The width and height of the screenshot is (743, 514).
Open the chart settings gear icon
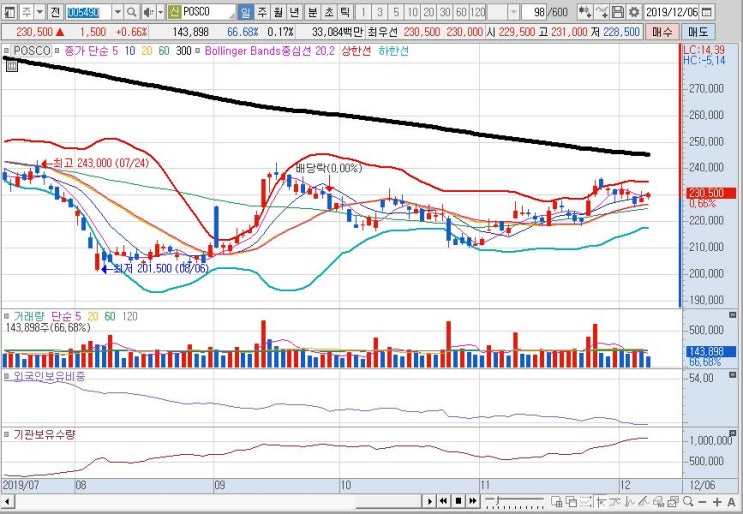[x=634, y=12]
